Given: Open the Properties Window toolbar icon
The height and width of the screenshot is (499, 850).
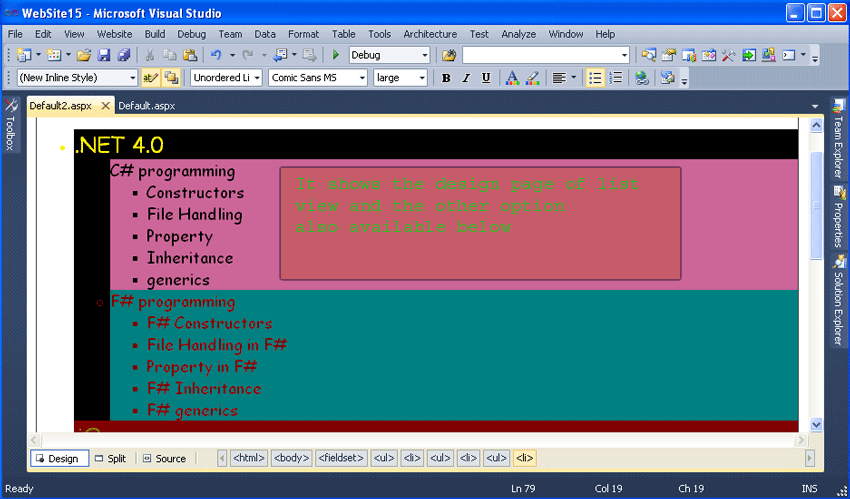Looking at the screenshot, I should click(x=669, y=55).
